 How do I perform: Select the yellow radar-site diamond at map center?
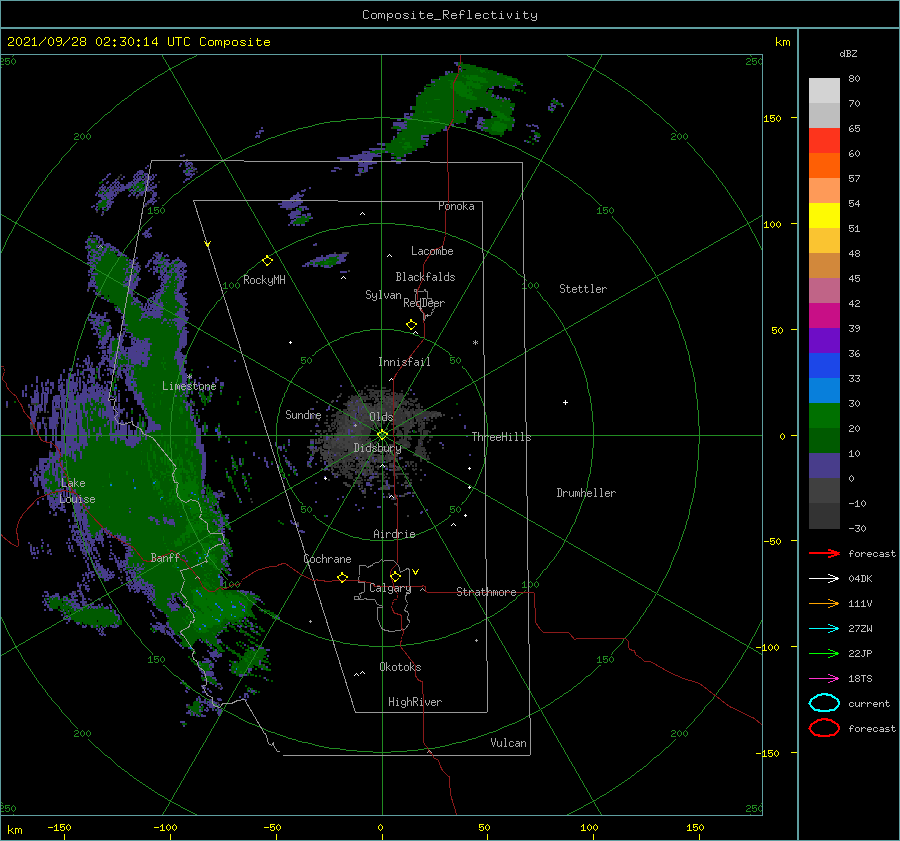(x=382, y=435)
